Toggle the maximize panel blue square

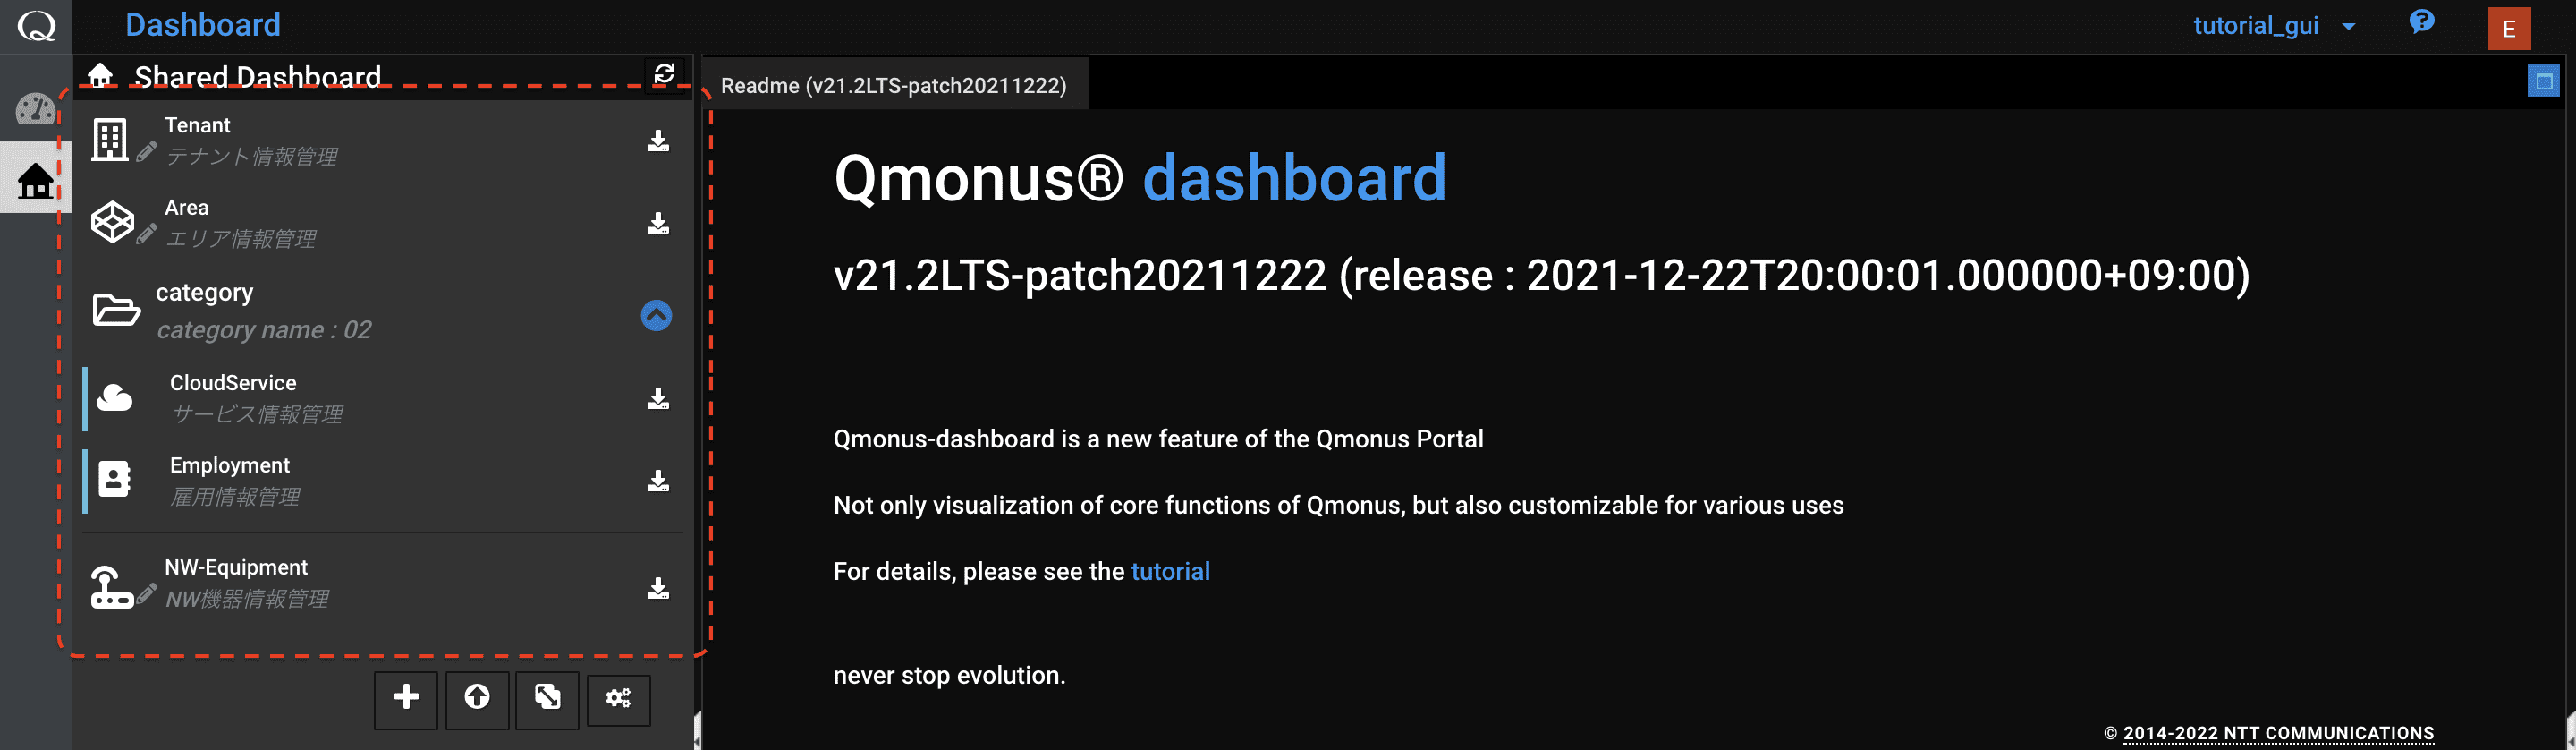[x=2544, y=81]
